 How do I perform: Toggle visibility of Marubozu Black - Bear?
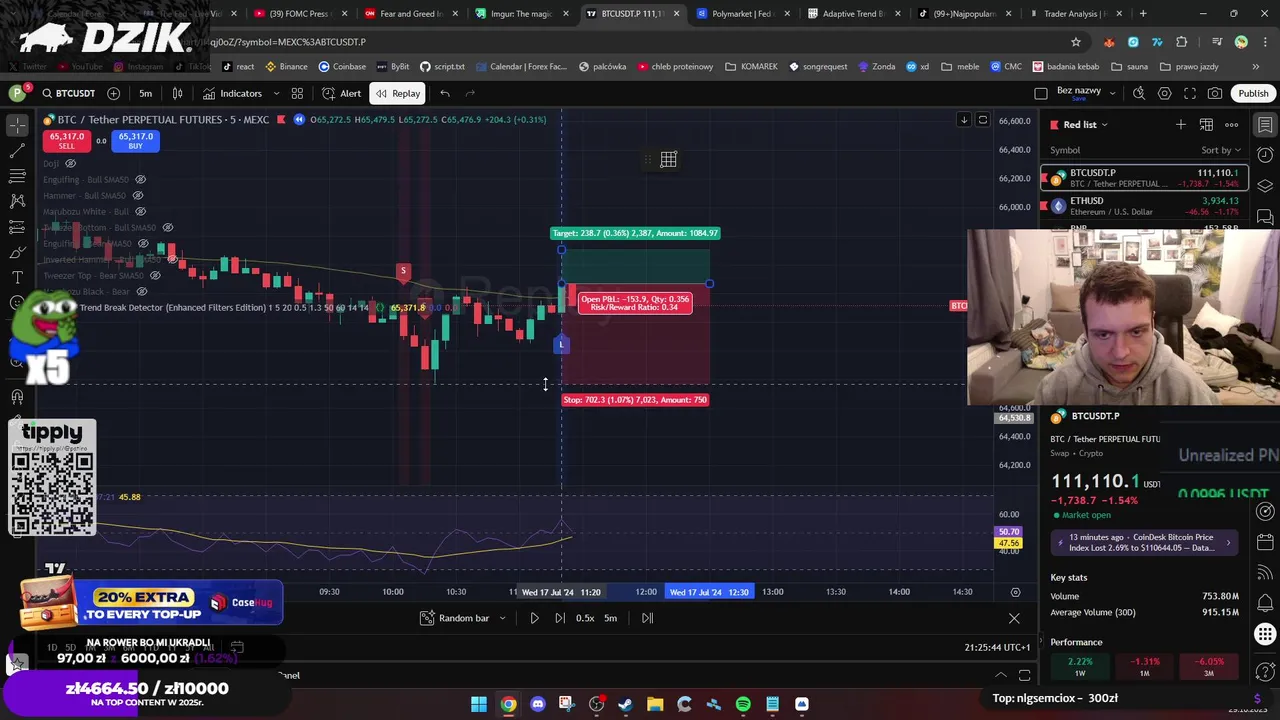pyautogui.click(x=141, y=291)
